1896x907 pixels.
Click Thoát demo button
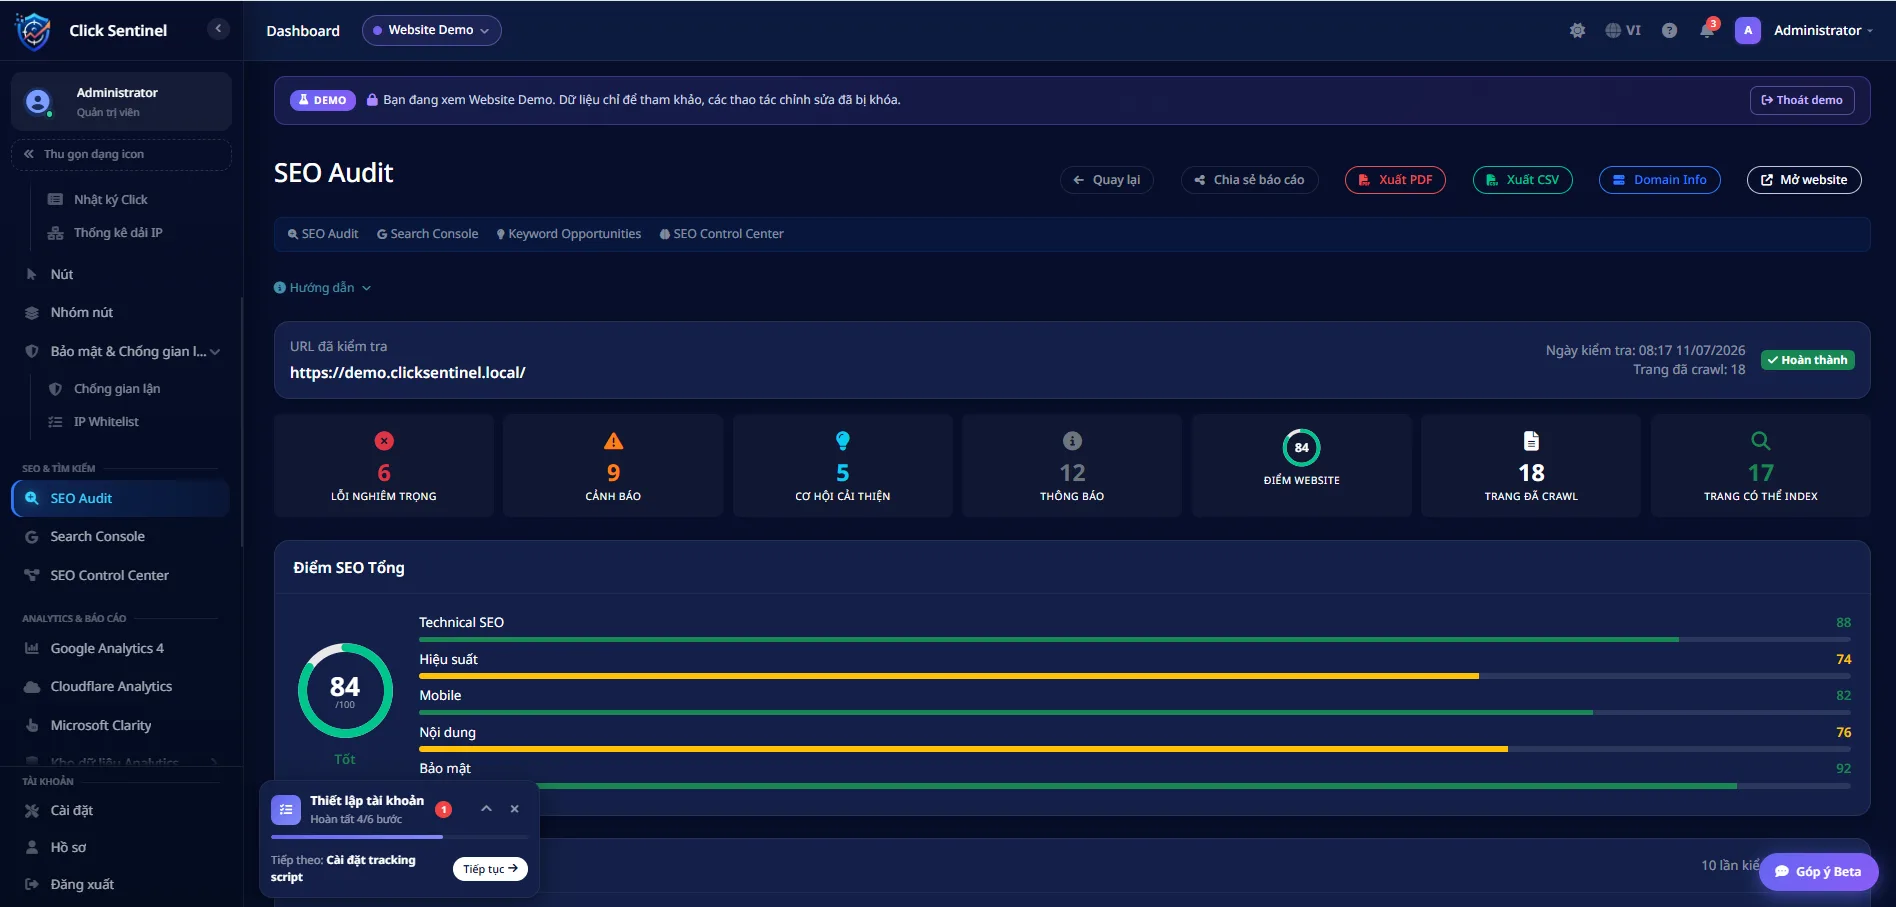click(x=1802, y=100)
